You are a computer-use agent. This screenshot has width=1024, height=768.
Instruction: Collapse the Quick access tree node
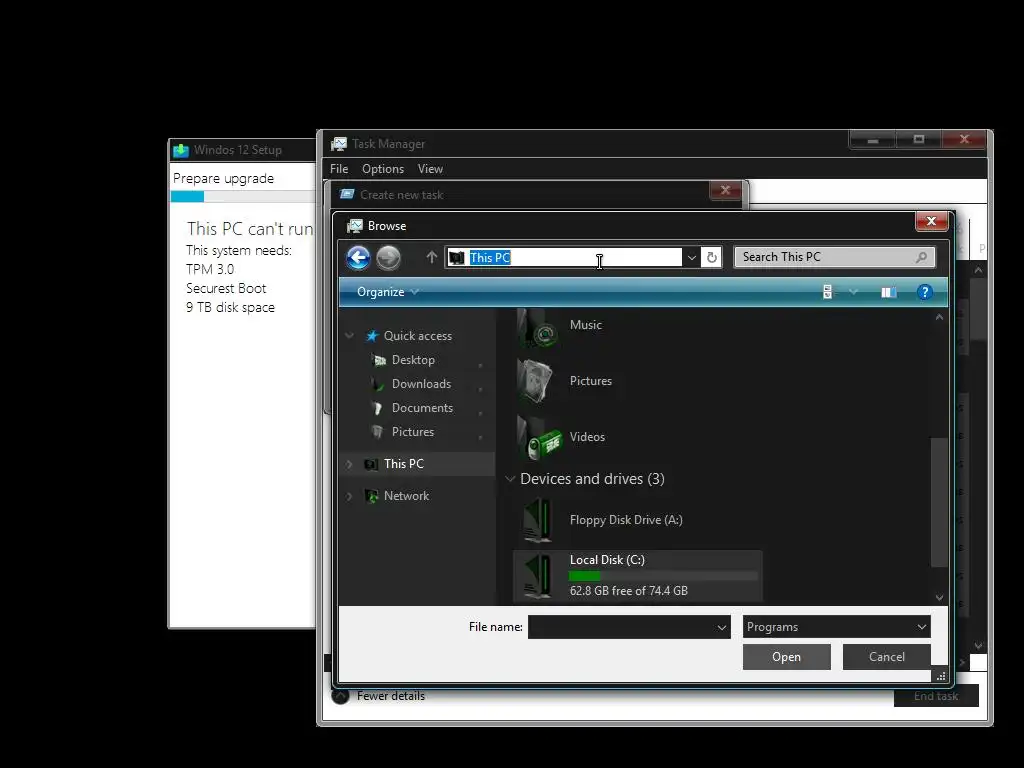[349, 336]
